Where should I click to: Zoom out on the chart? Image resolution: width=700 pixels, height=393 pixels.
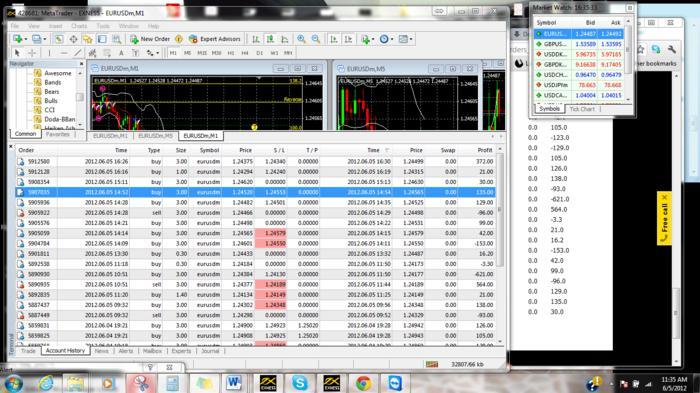(316, 39)
